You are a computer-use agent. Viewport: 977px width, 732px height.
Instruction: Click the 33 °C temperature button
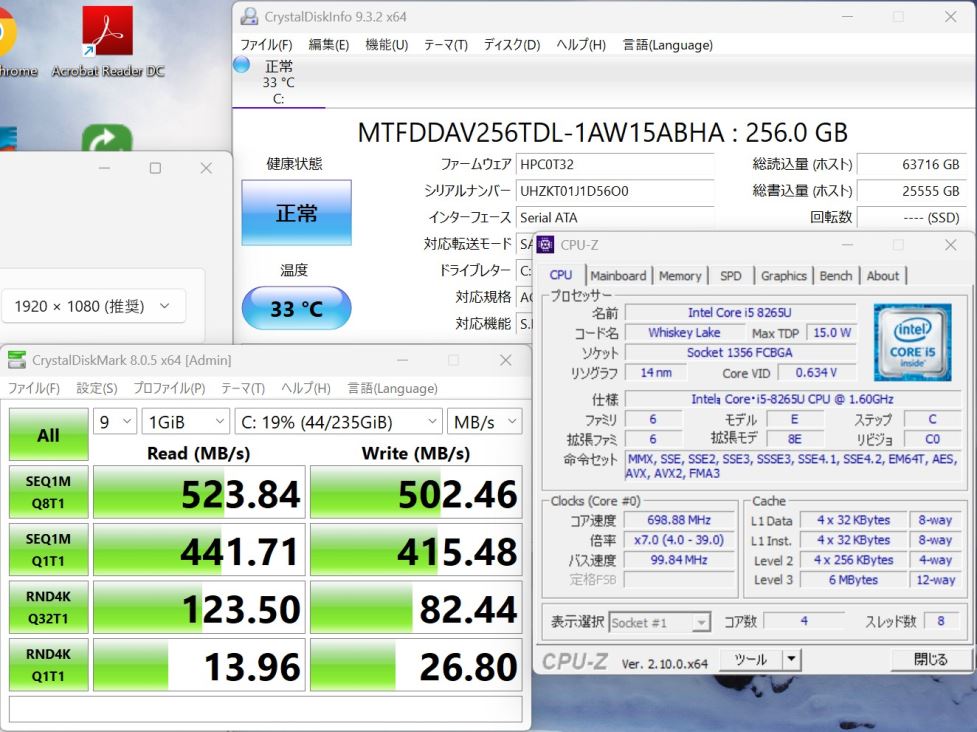point(297,308)
